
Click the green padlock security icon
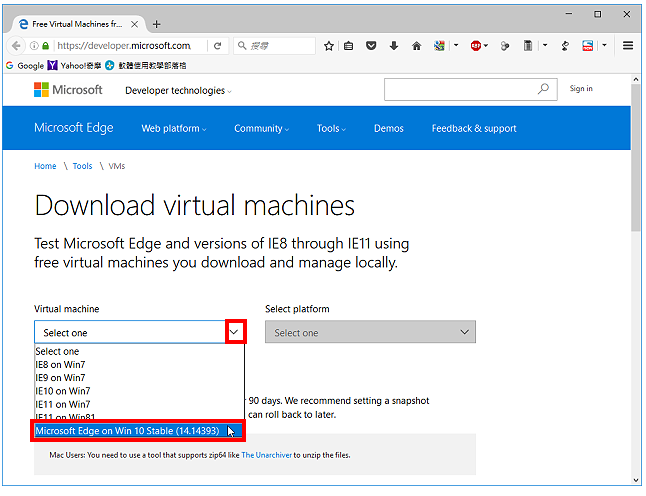point(46,46)
